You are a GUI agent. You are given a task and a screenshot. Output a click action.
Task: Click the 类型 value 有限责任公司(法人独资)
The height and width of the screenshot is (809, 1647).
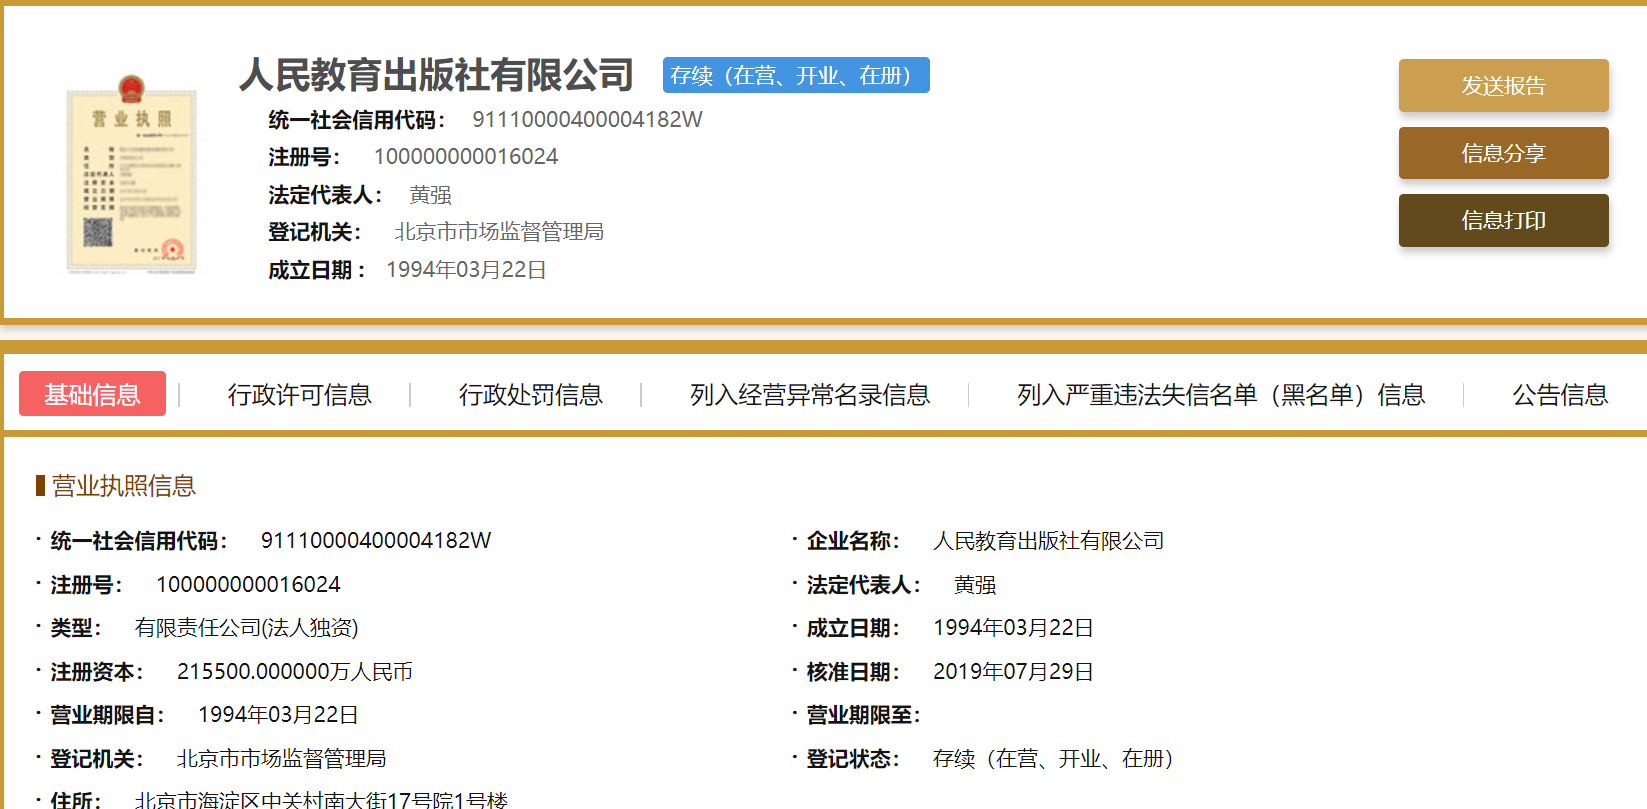pyautogui.click(x=246, y=628)
